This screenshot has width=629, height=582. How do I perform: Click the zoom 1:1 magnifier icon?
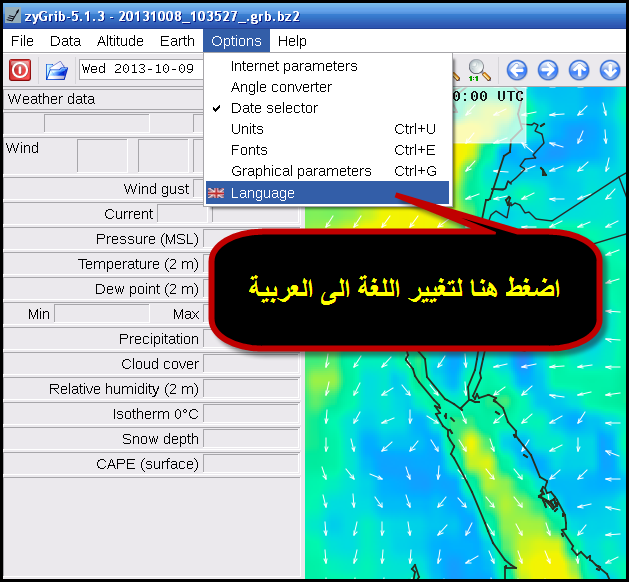(479, 70)
